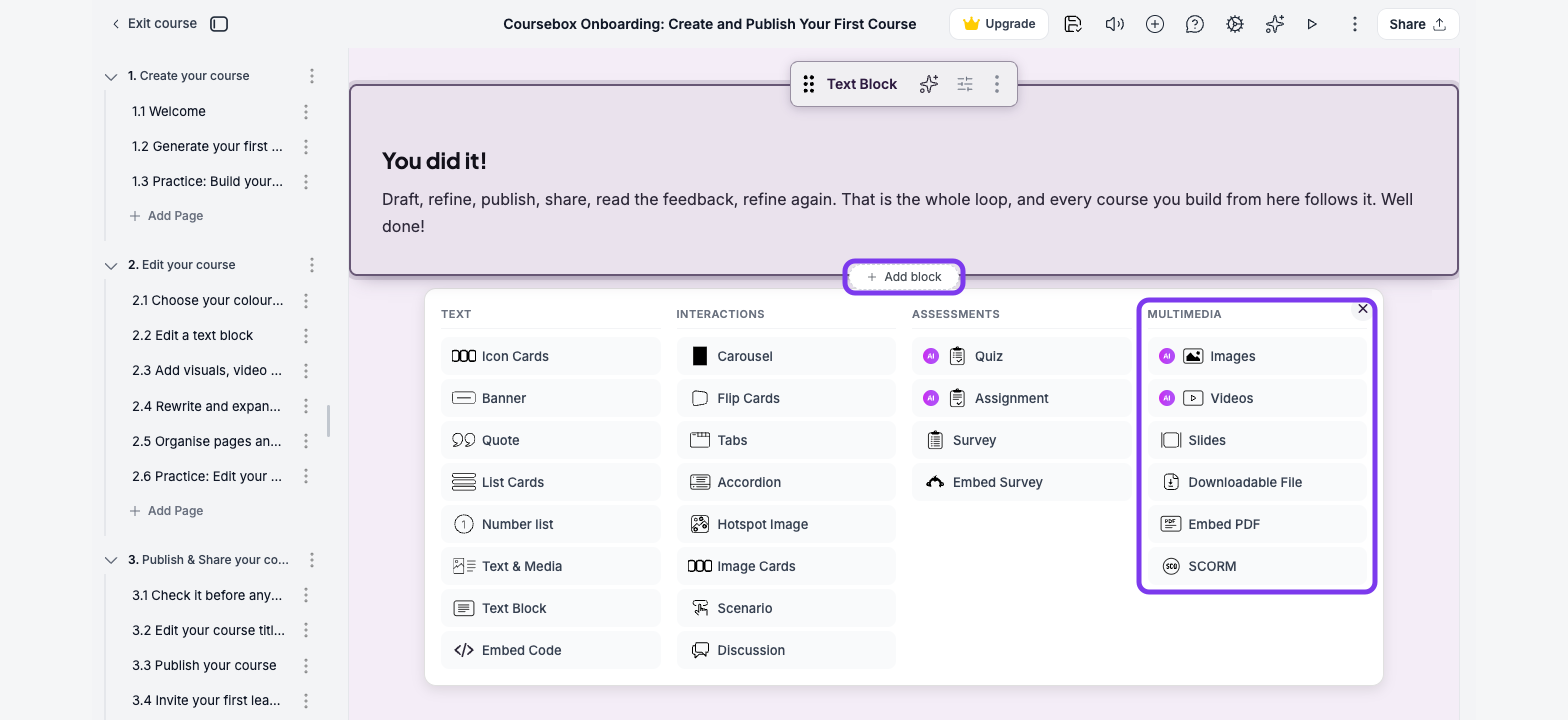Click the 'You did it!' heading text
The height and width of the screenshot is (720, 1568).
(x=434, y=161)
